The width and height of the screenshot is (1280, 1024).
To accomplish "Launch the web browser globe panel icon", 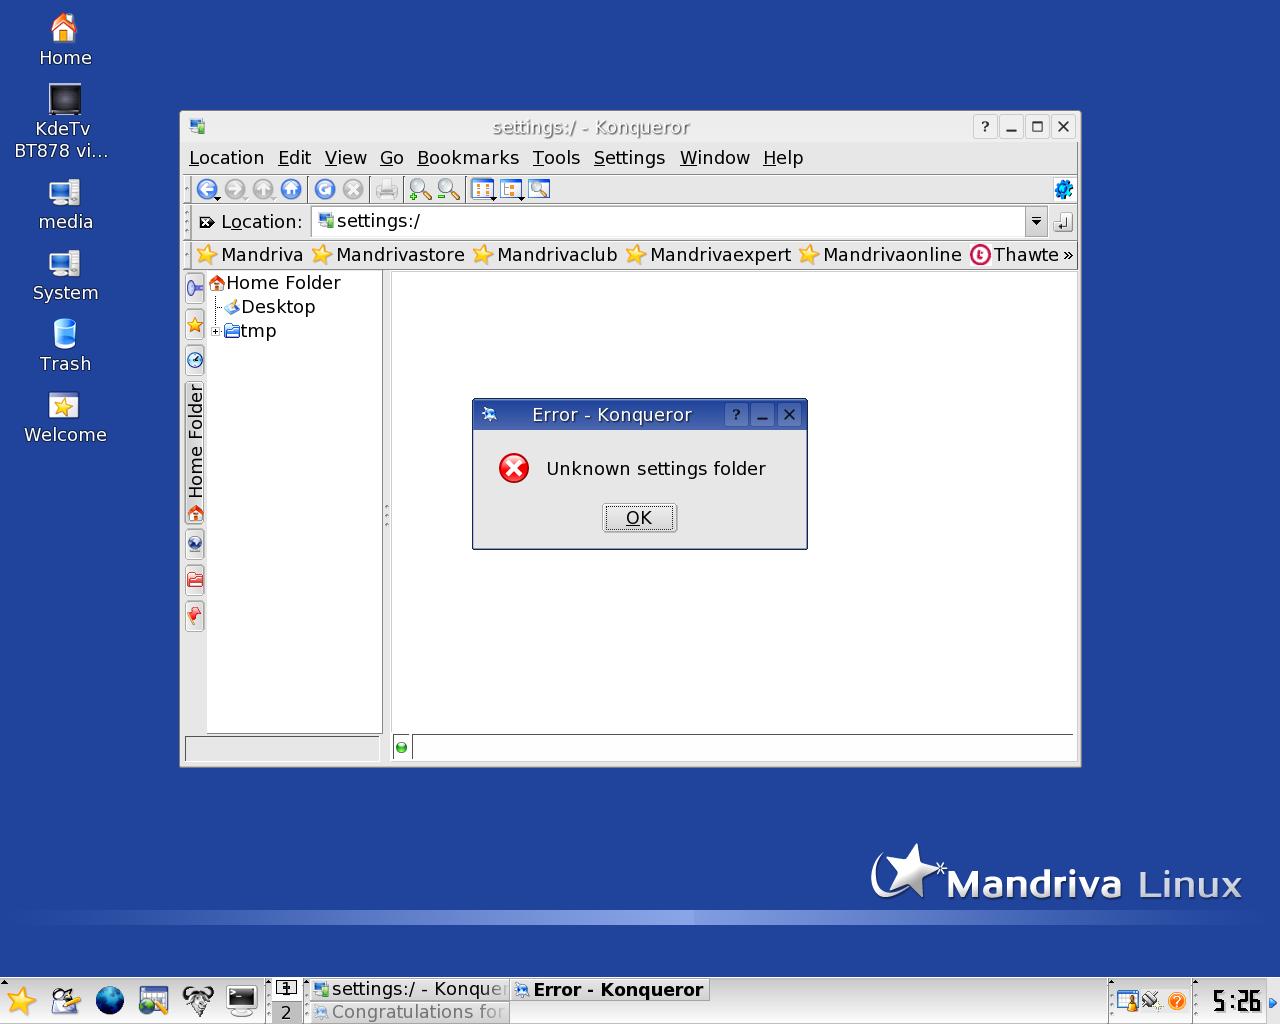I will (109, 1000).
